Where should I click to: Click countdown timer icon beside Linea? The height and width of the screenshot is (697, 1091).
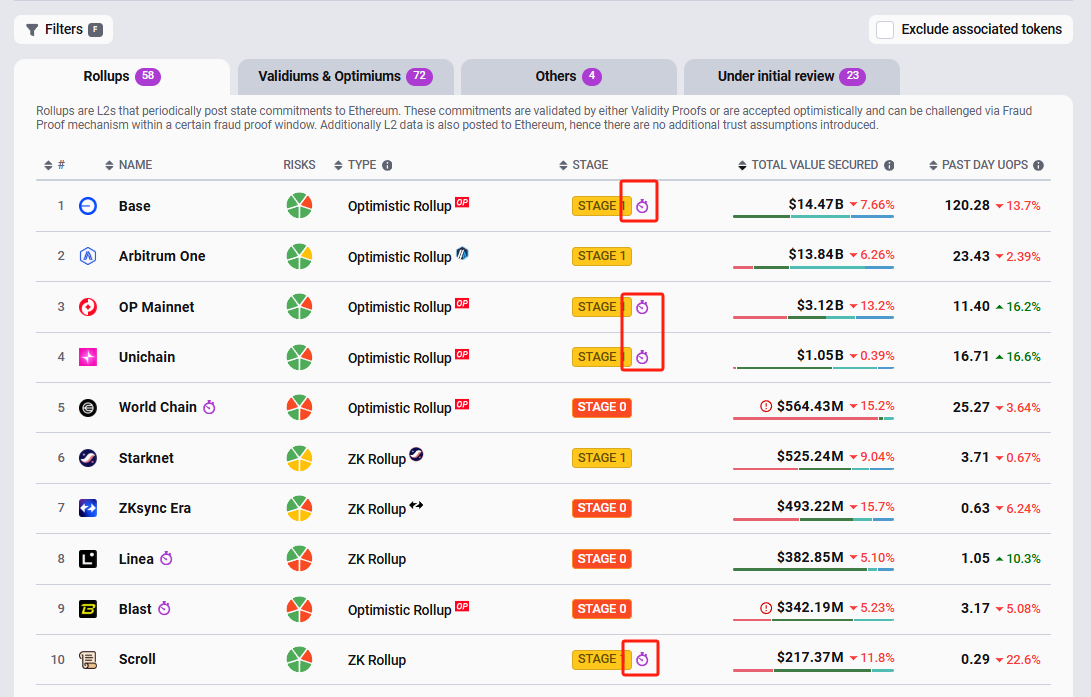[166, 558]
